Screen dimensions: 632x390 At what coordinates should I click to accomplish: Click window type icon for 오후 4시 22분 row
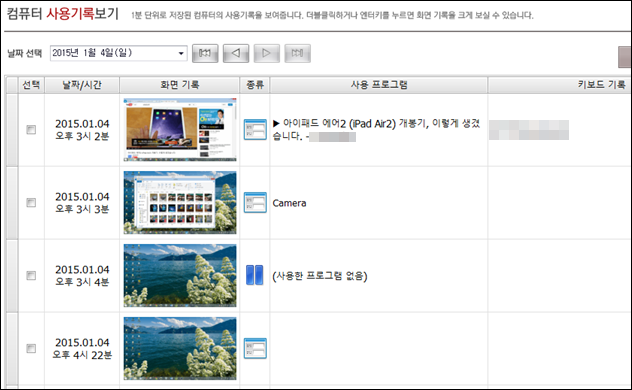coord(255,348)
